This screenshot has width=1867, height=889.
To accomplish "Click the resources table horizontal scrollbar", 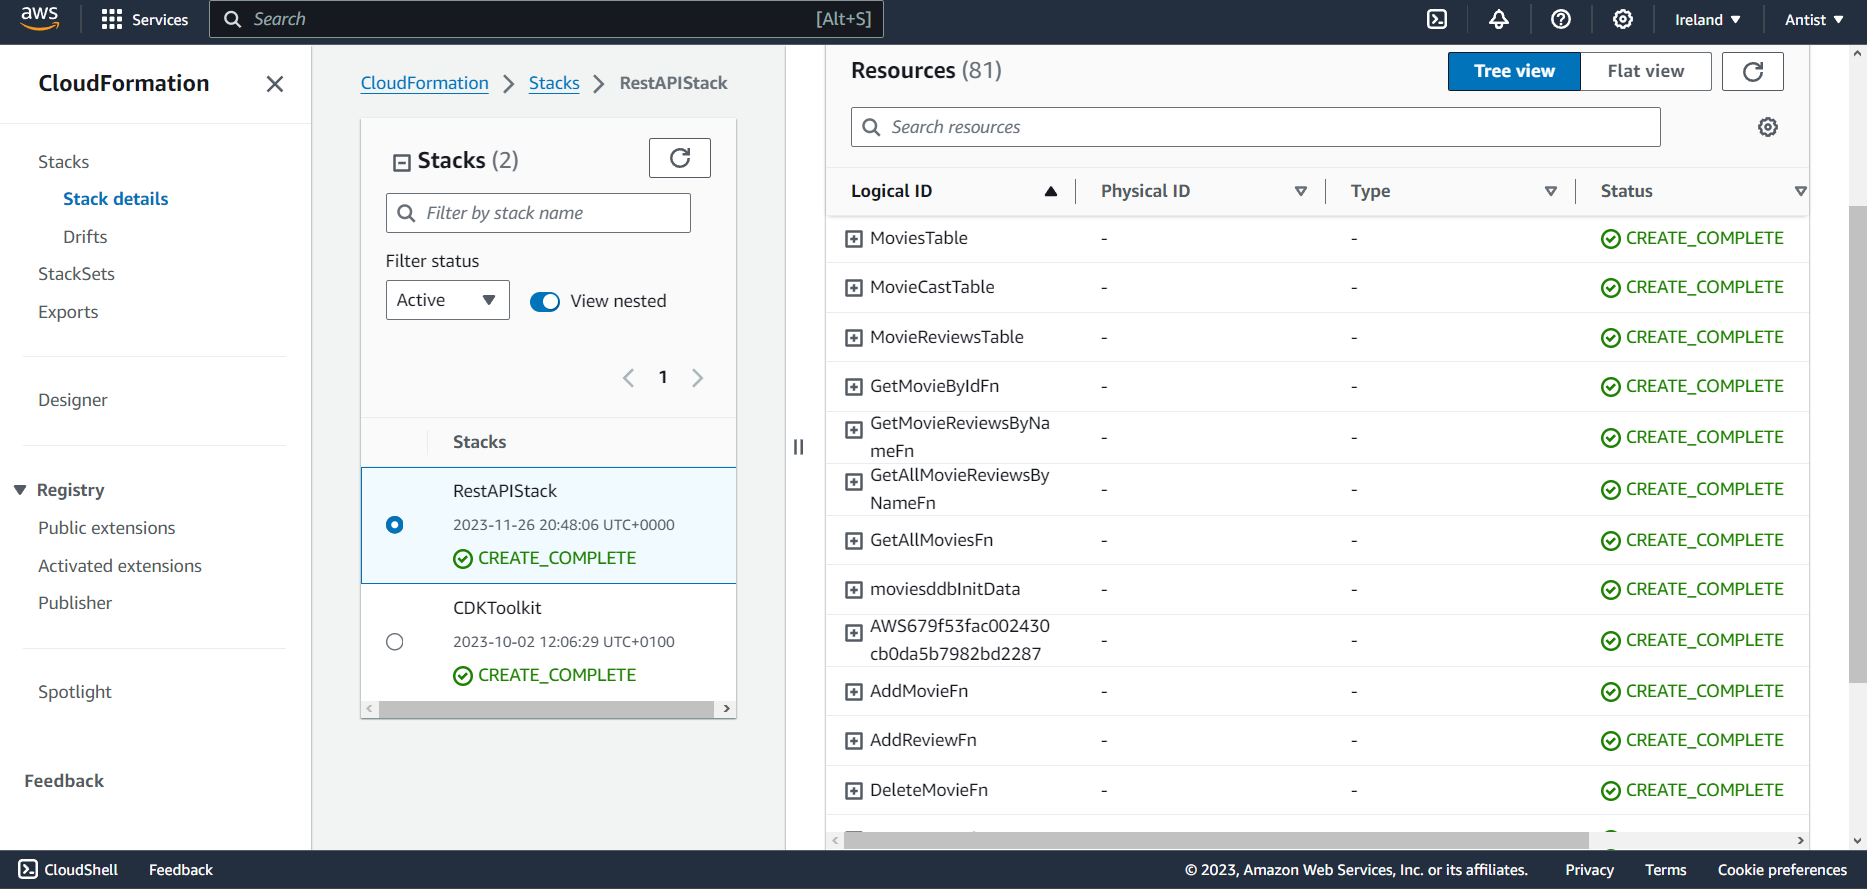I will [1216, 840].
